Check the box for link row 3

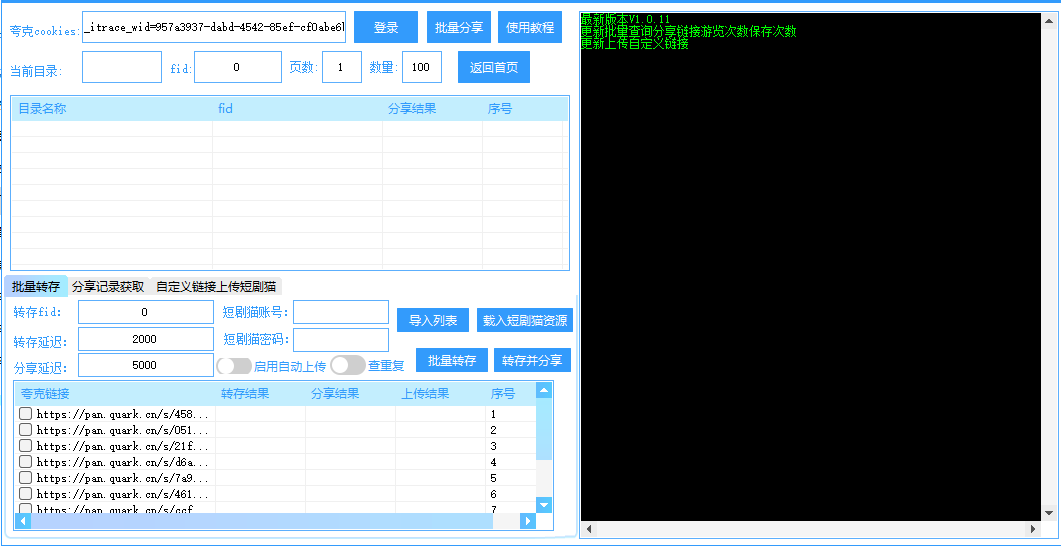tap(26, 446)
